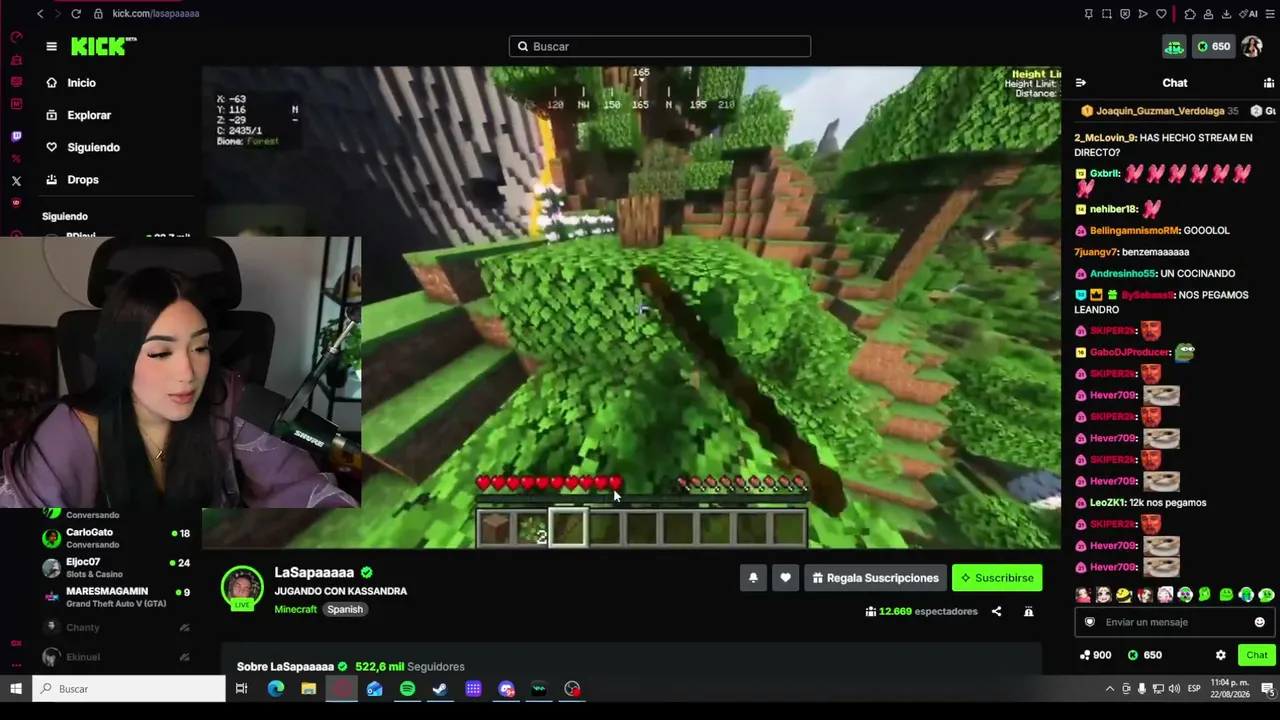The image size is (1280, 720).
Task: Open the browser extensions puzzle icon
Action: pyautogui.click(x=1189, y=14)
